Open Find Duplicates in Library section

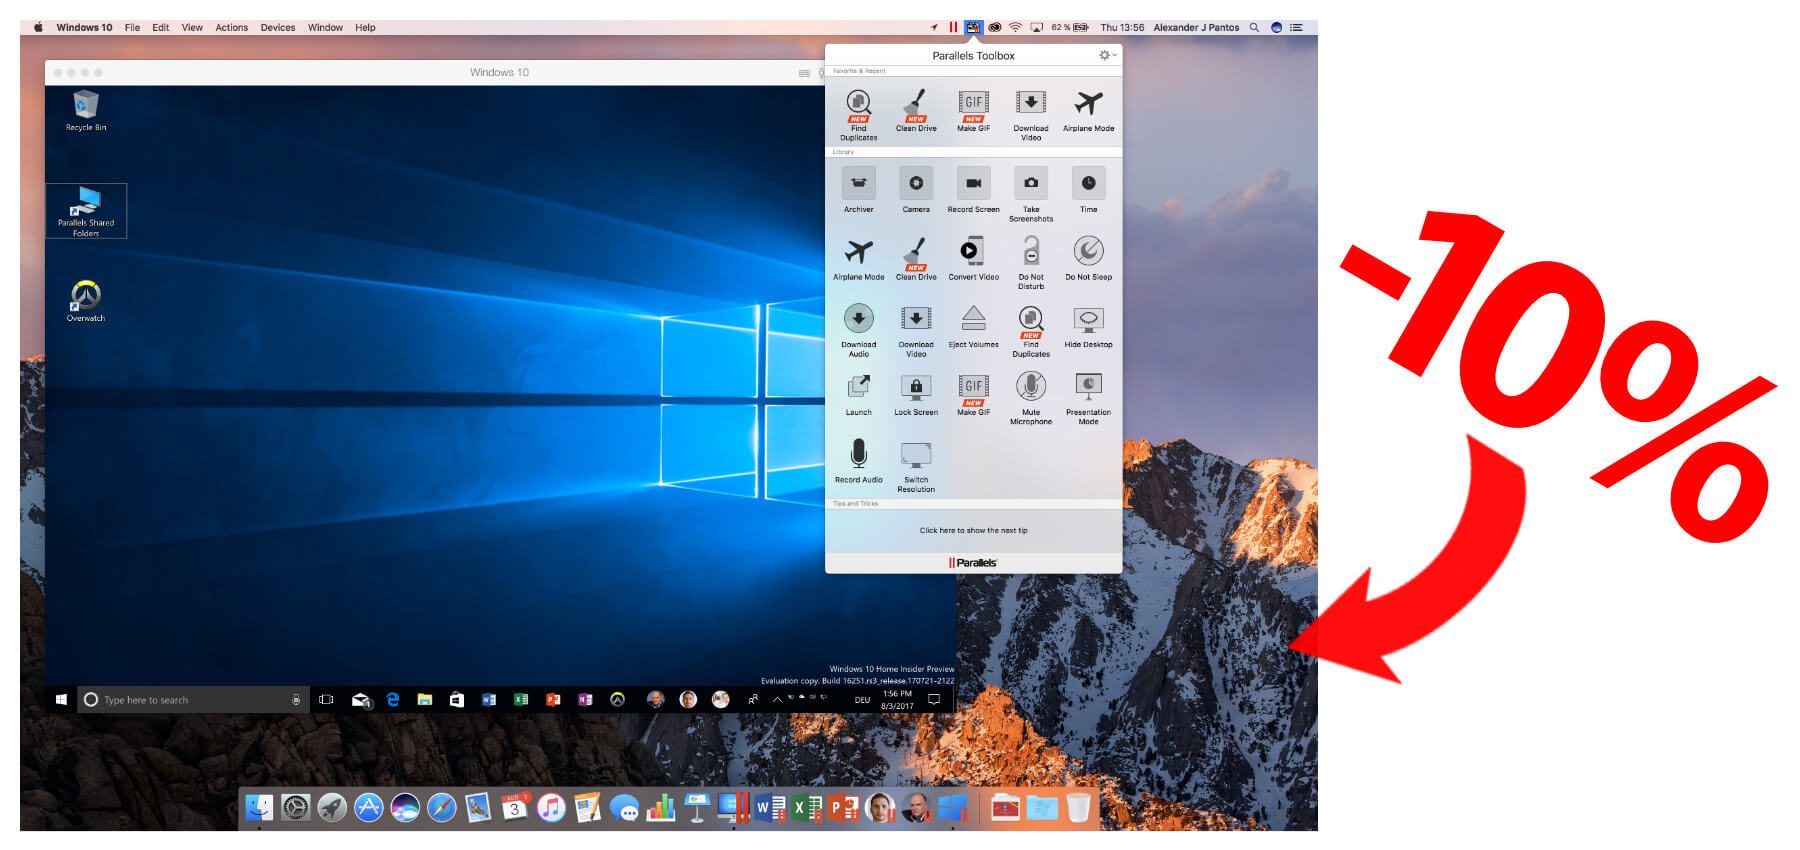[1031, 330]
